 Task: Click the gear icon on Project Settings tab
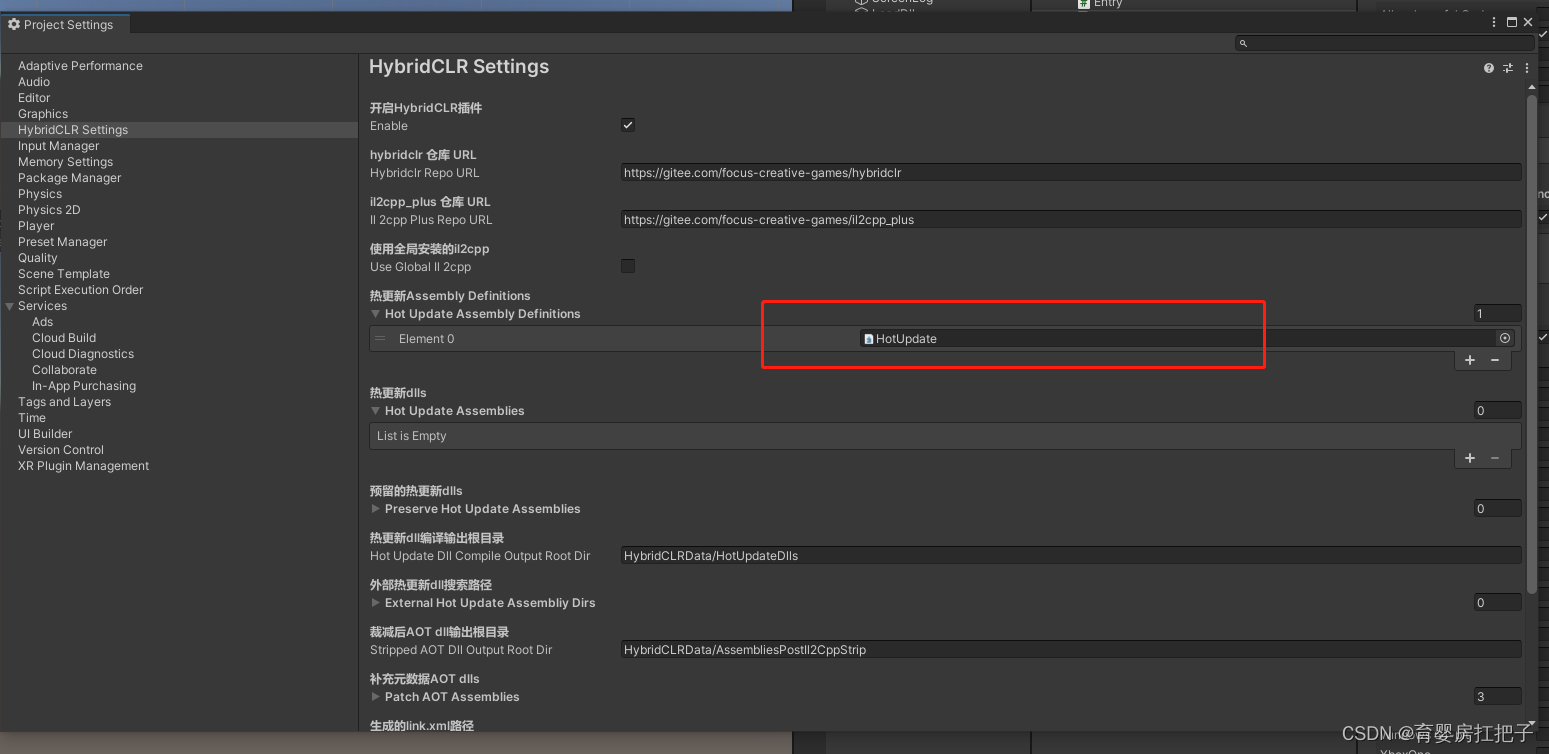14,23
